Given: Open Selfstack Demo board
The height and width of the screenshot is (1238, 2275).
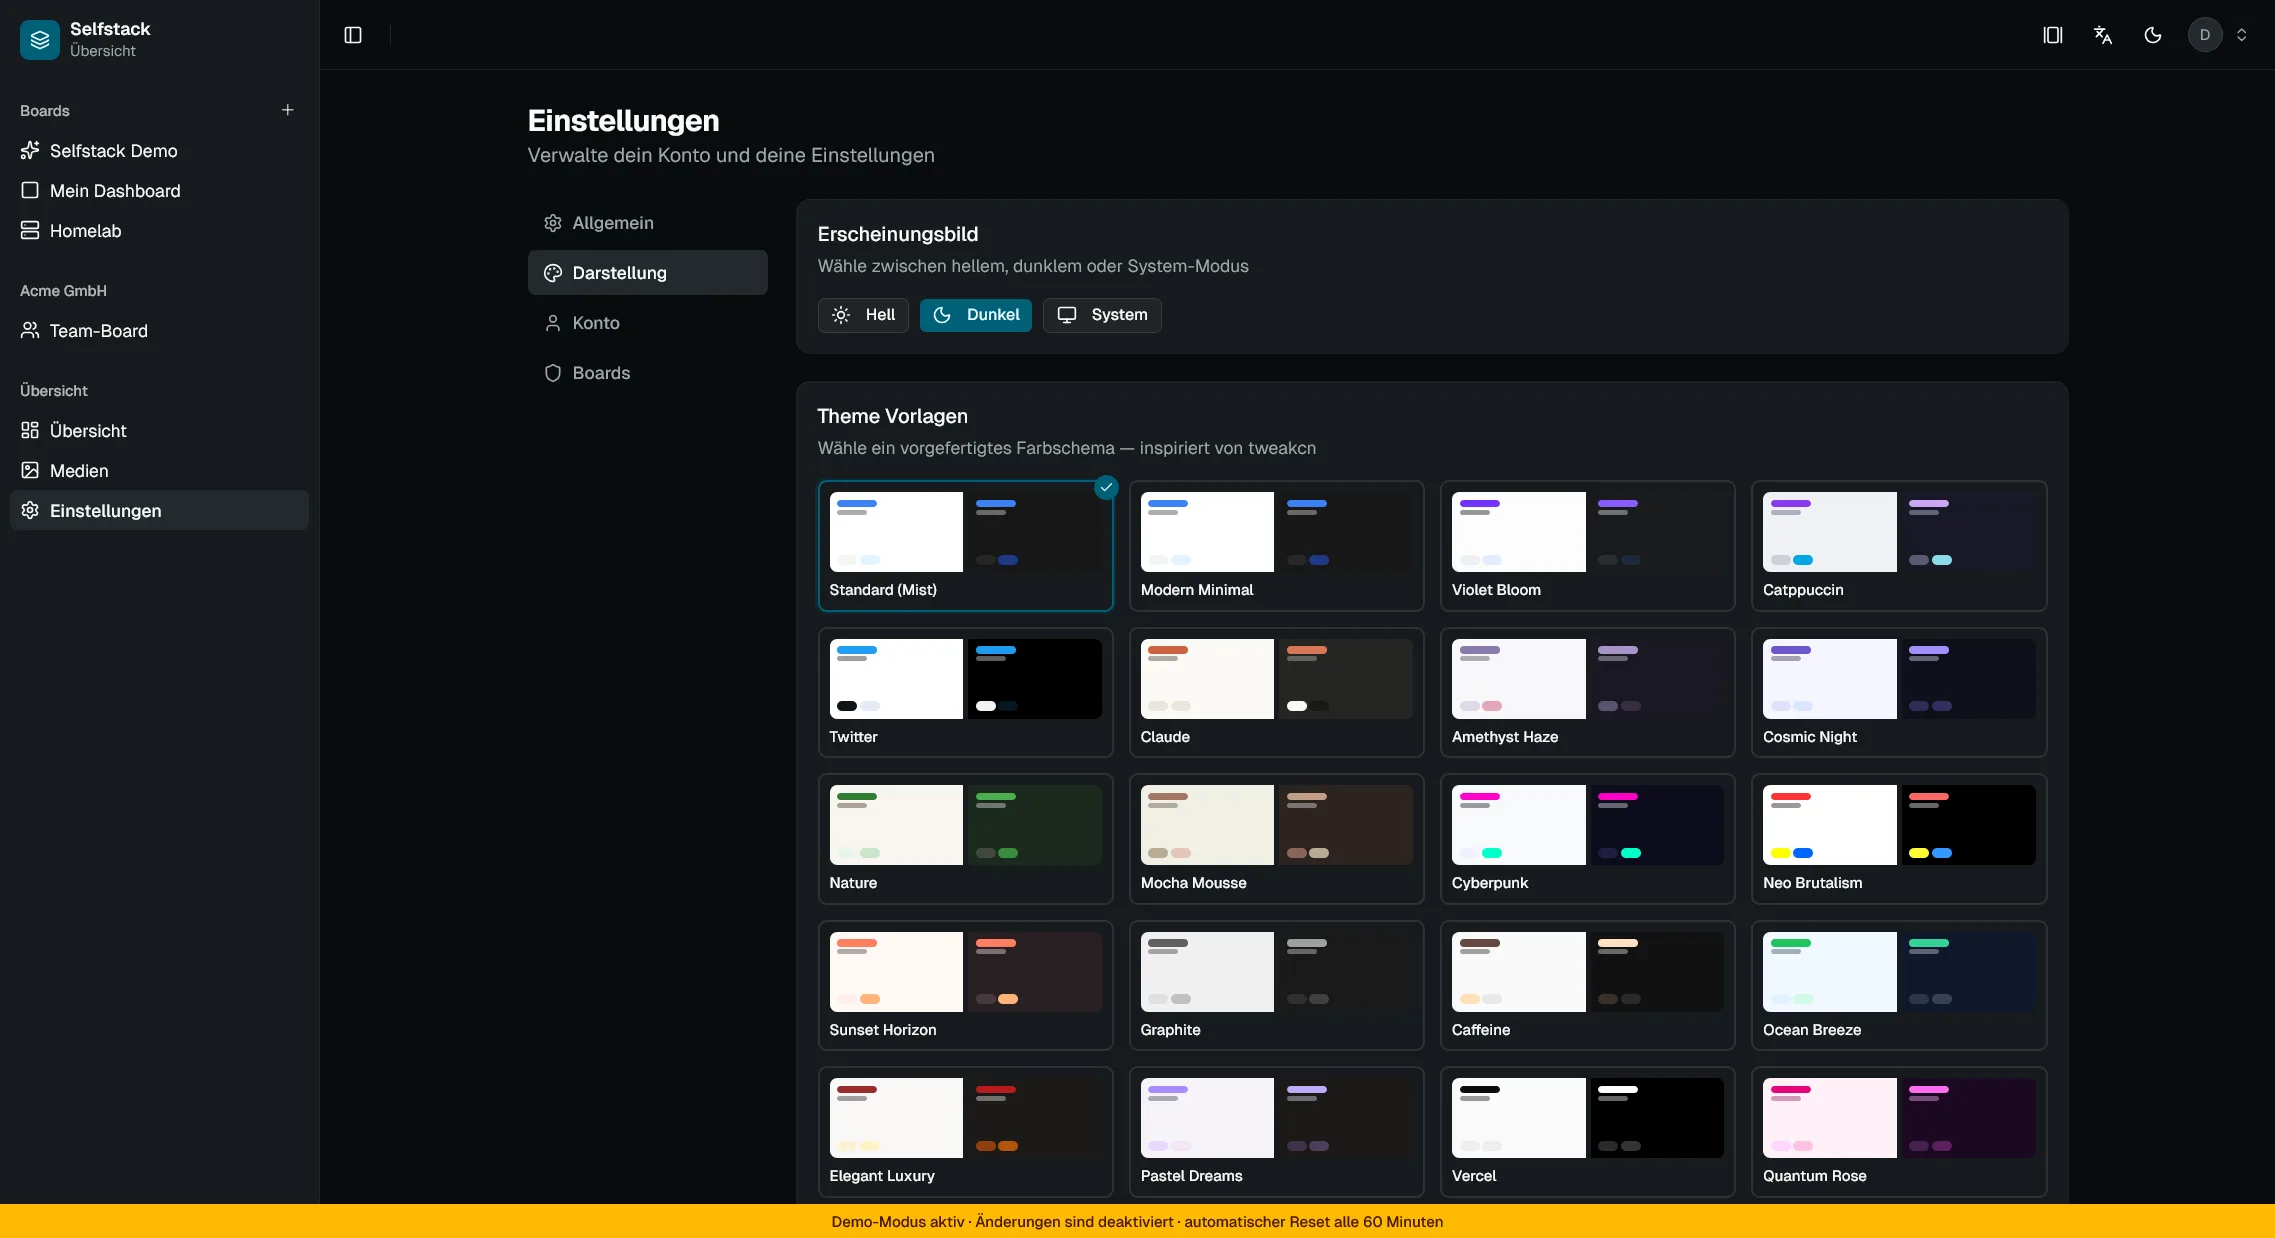Looking at the screenshot, I should pos(160,151).
